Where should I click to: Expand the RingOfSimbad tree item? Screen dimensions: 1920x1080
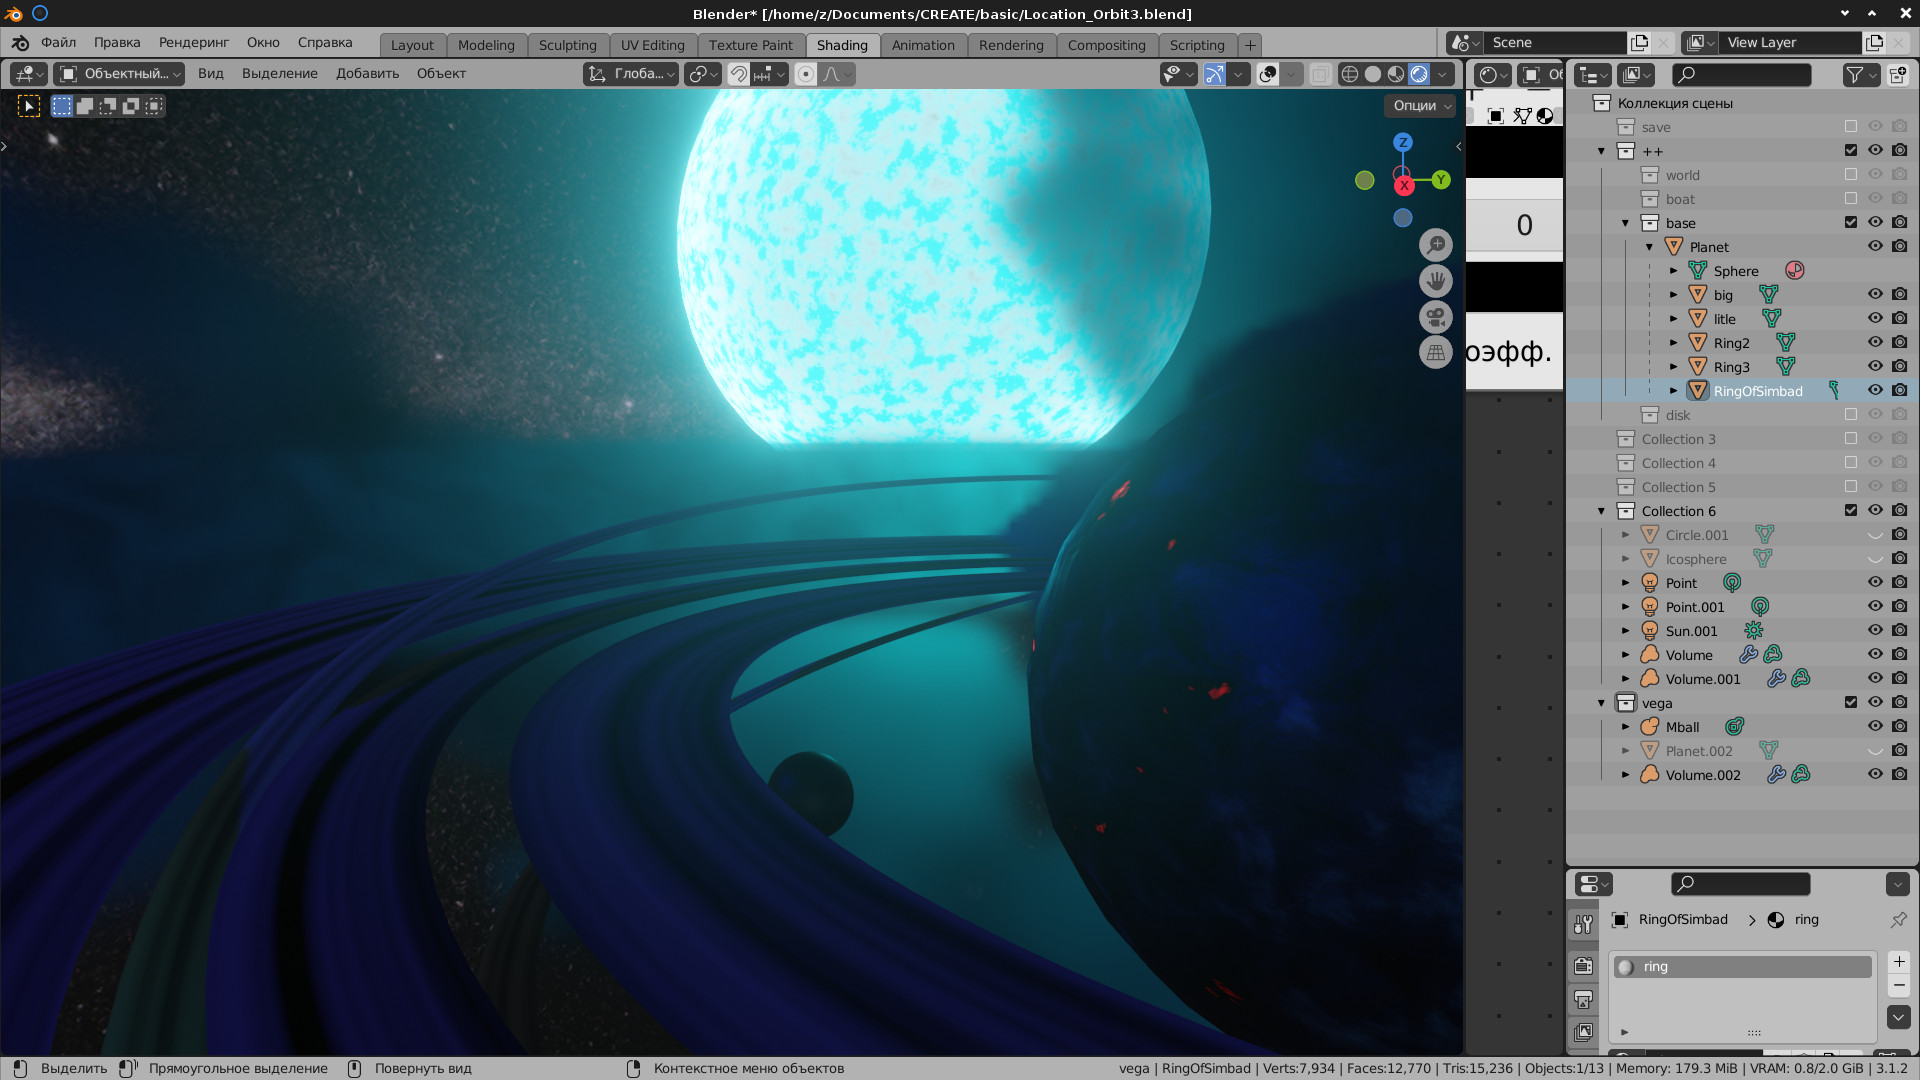click(x=1674, y=391)
